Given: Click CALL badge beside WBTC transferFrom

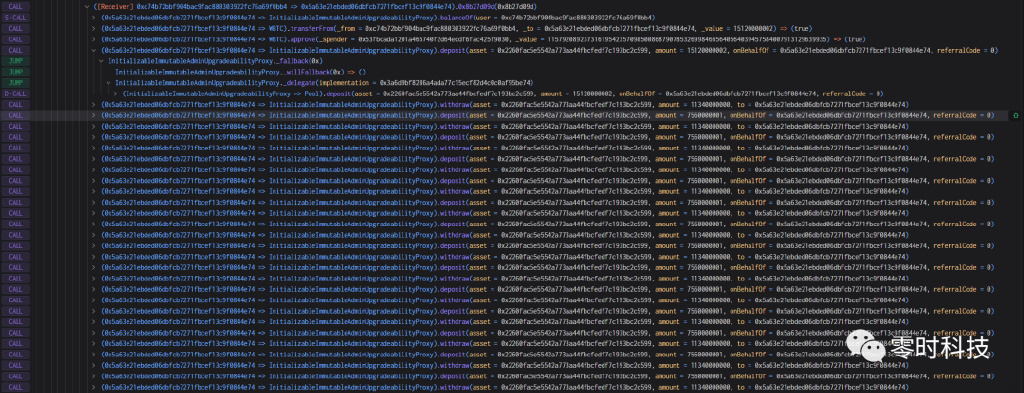Looking at the screenshot, I should pos(15,28).
